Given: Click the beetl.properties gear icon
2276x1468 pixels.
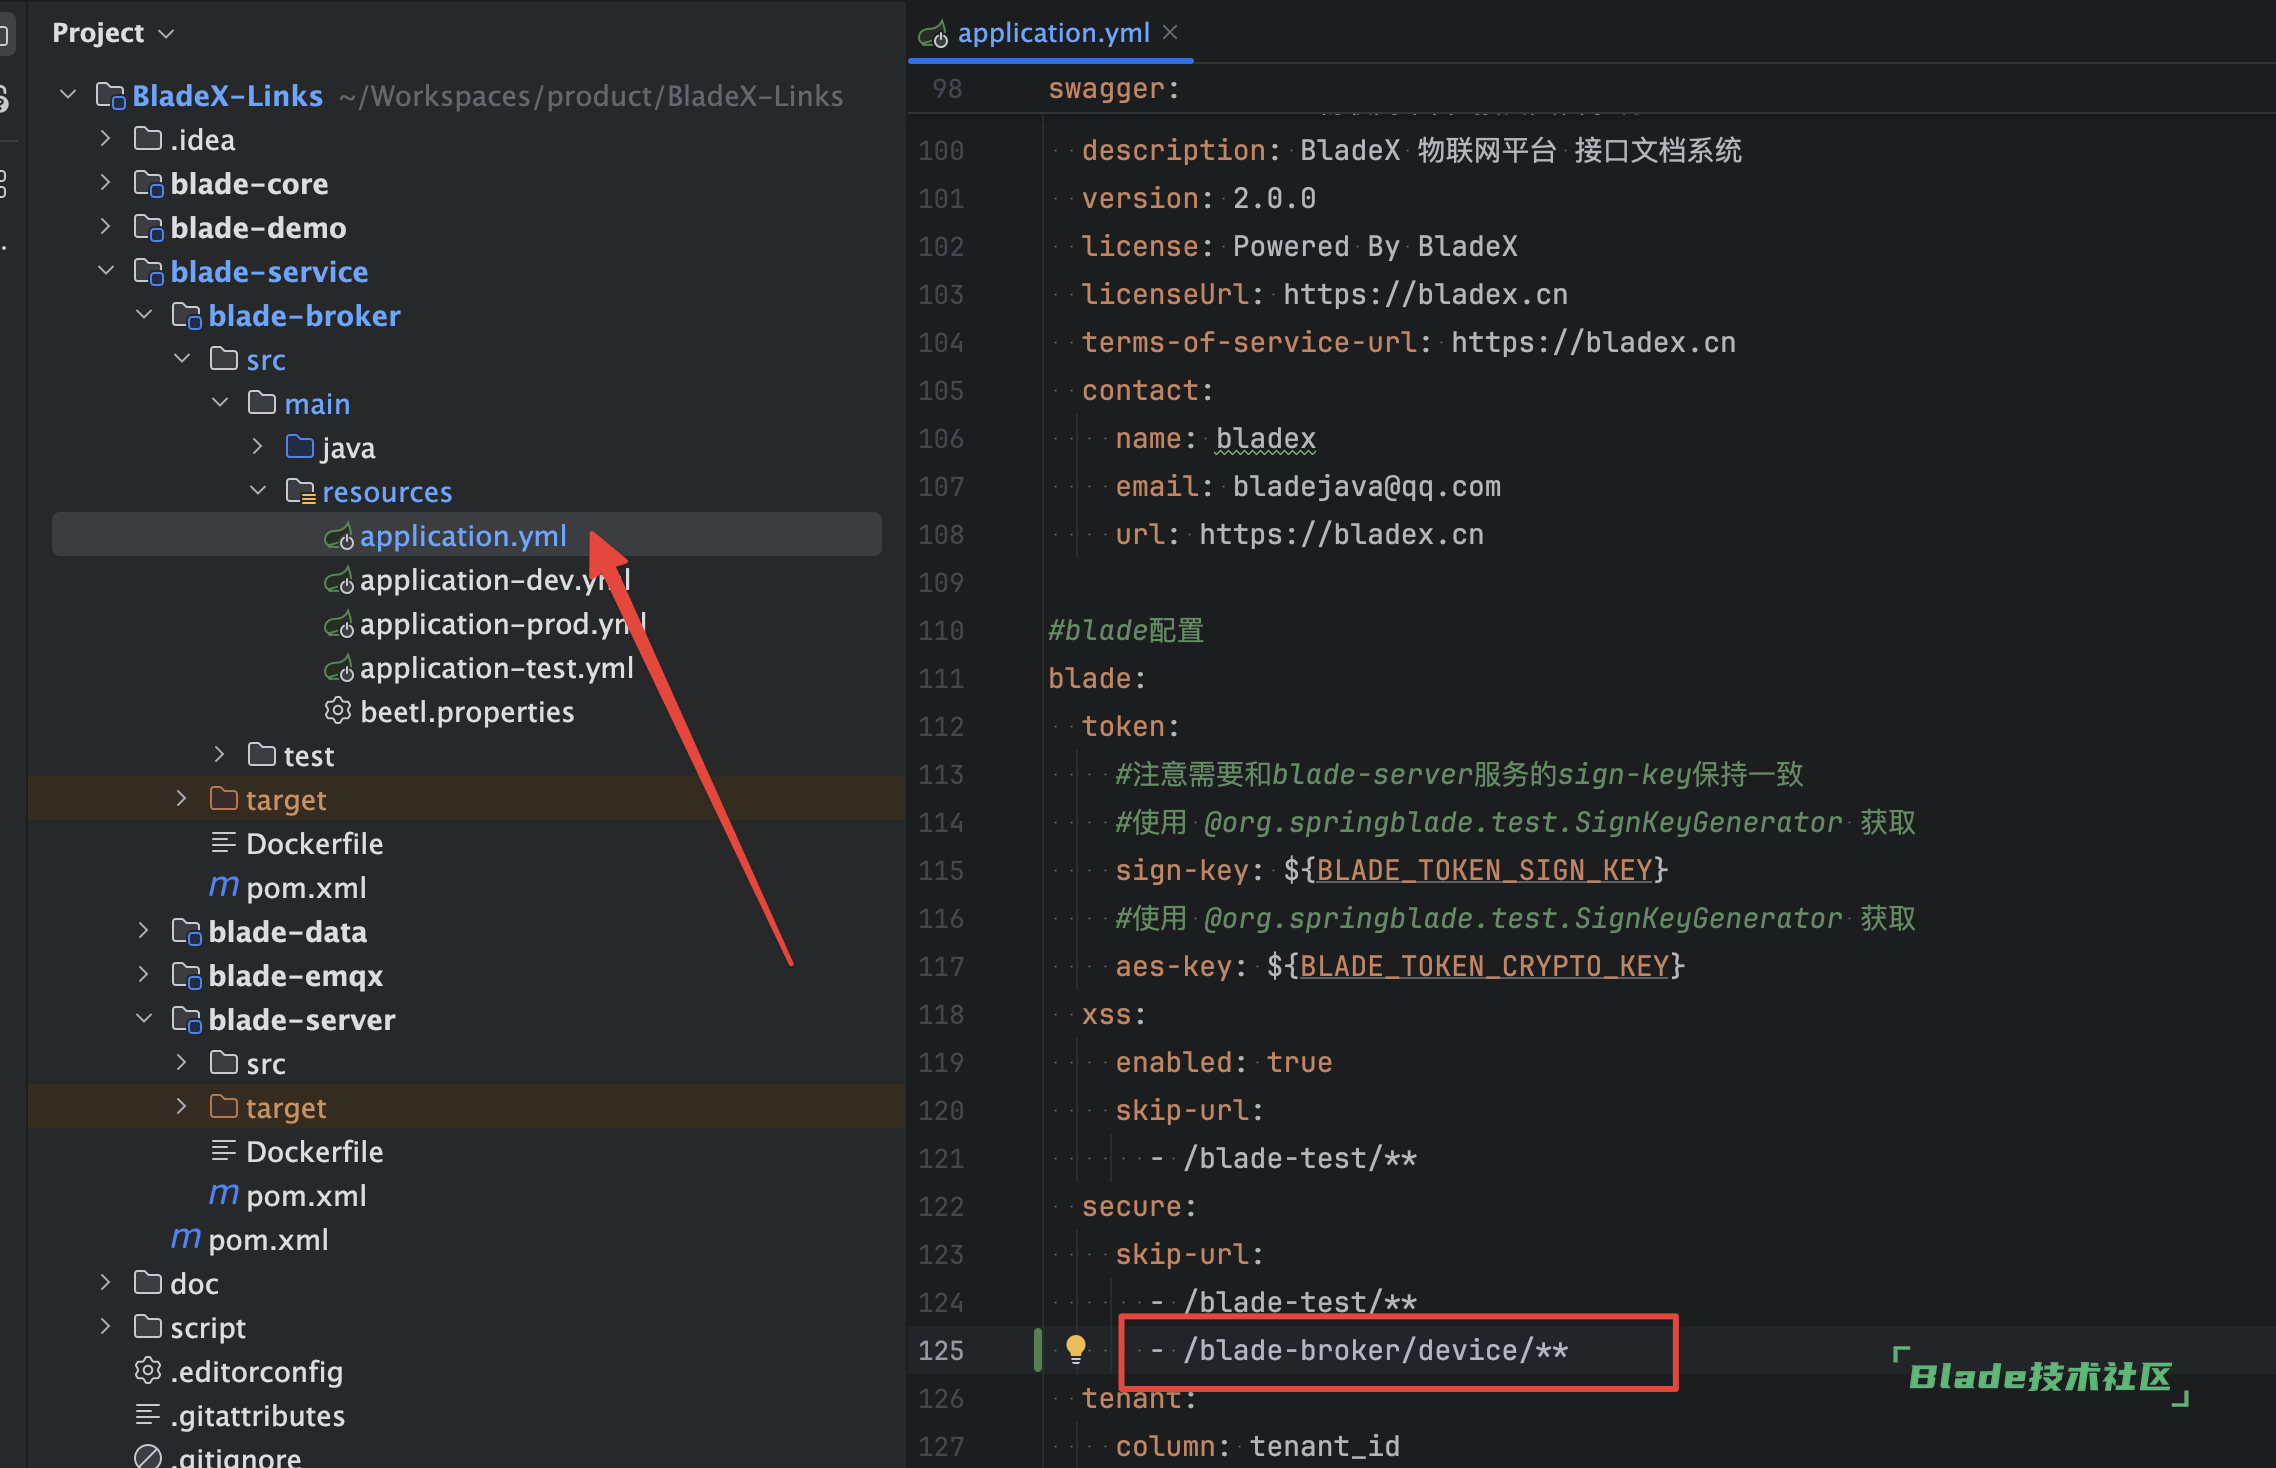Looking at the screenshot, I should coord(338,711).
